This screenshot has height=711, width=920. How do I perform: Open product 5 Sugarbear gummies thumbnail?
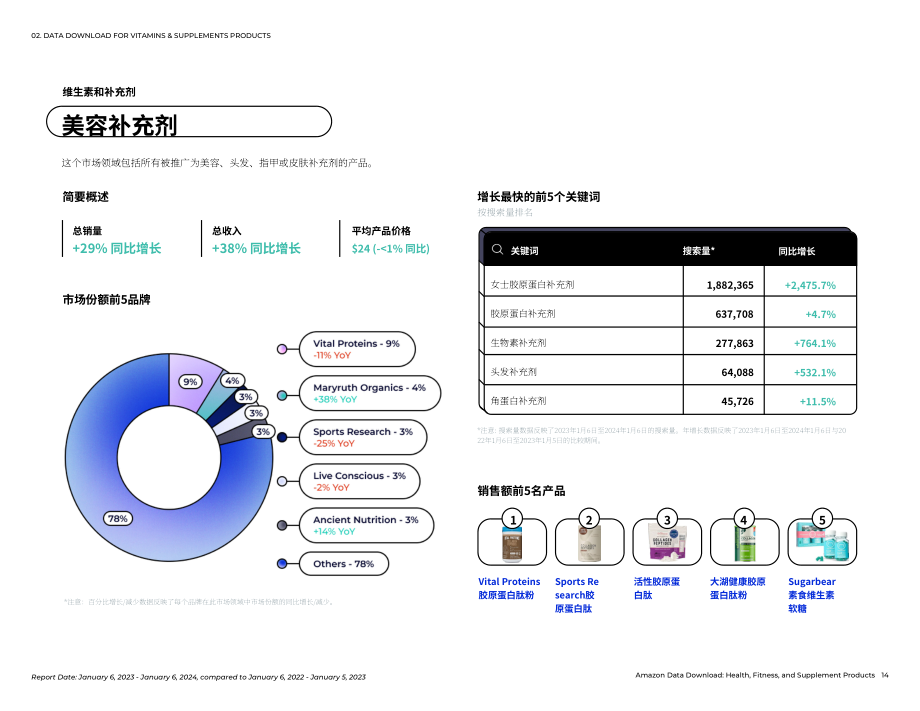click(822, 541)
